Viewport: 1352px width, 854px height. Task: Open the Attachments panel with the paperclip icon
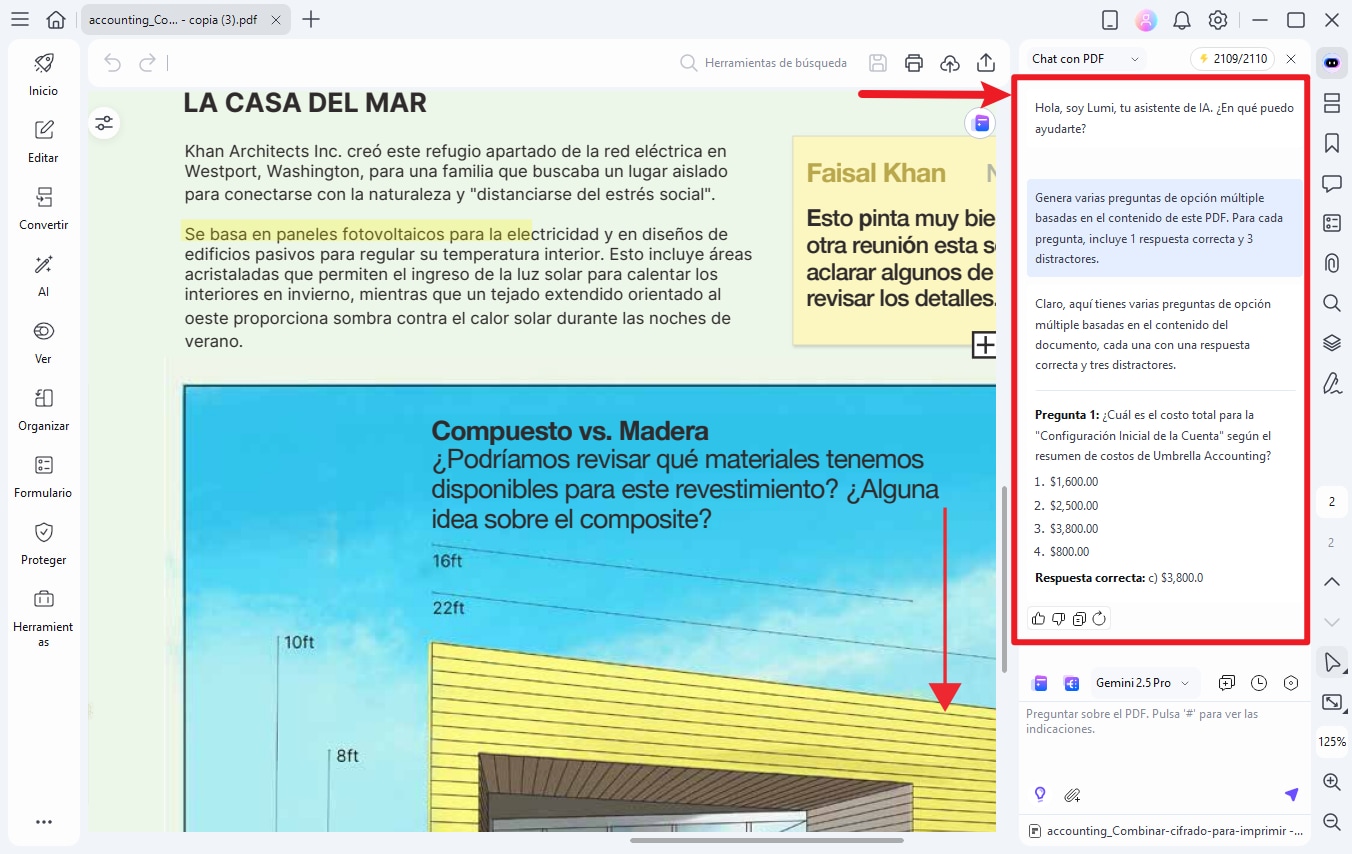click(x=1332, y=263)
